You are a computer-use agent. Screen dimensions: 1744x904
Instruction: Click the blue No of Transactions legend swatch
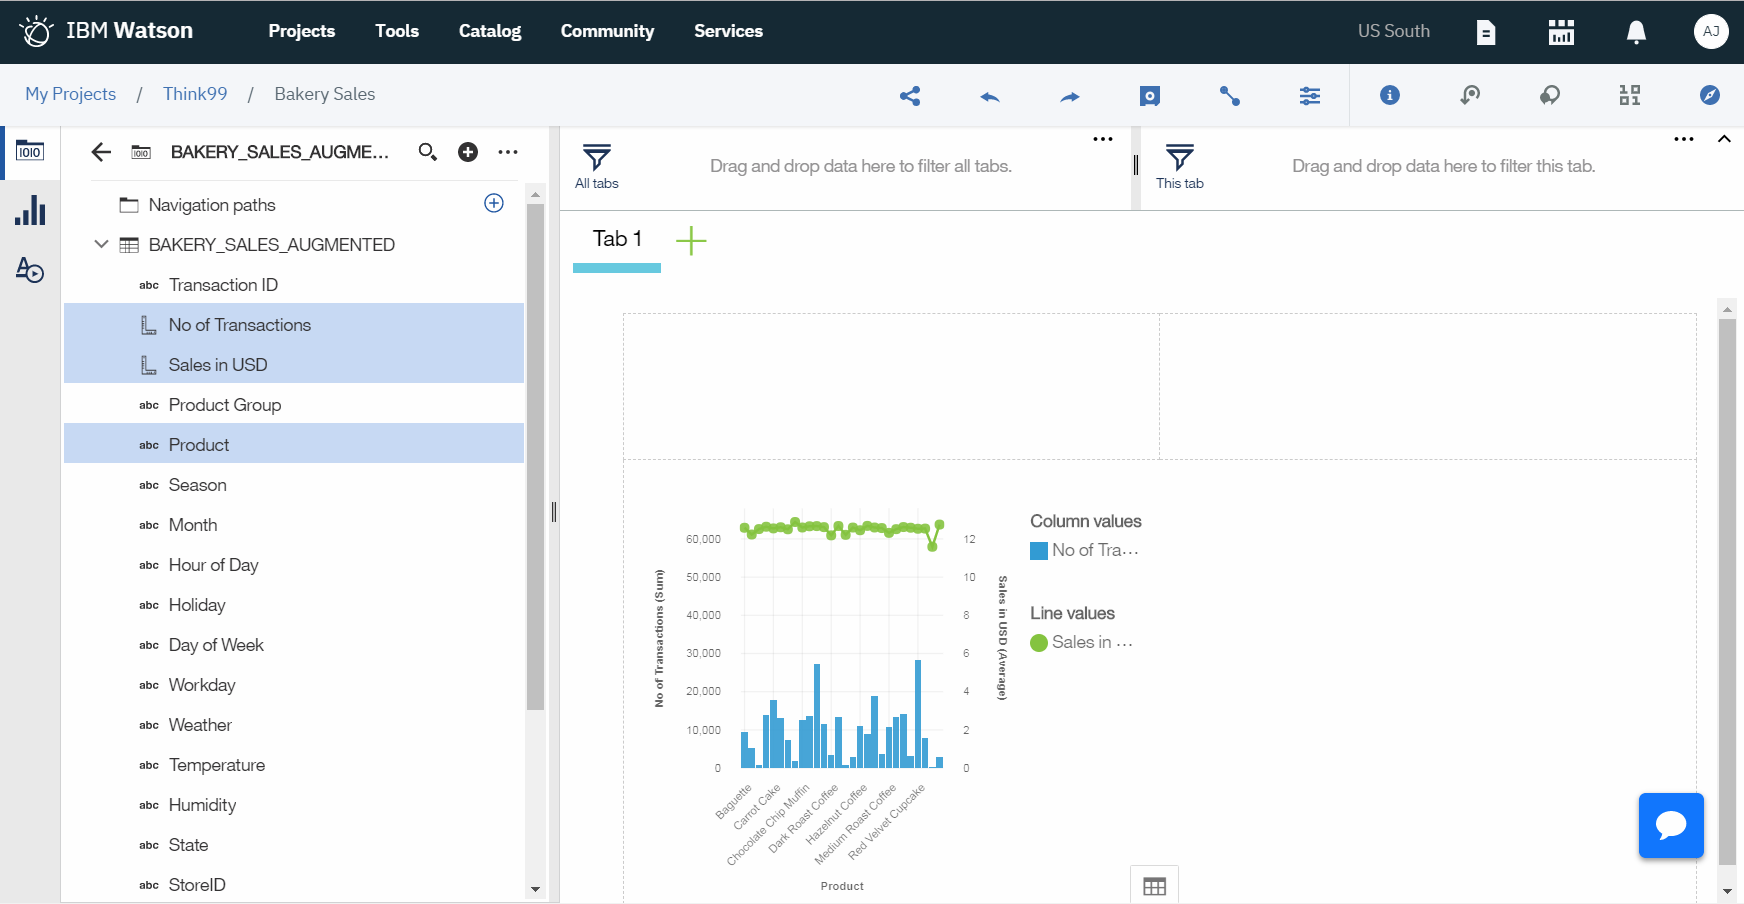coord(1039,549)
